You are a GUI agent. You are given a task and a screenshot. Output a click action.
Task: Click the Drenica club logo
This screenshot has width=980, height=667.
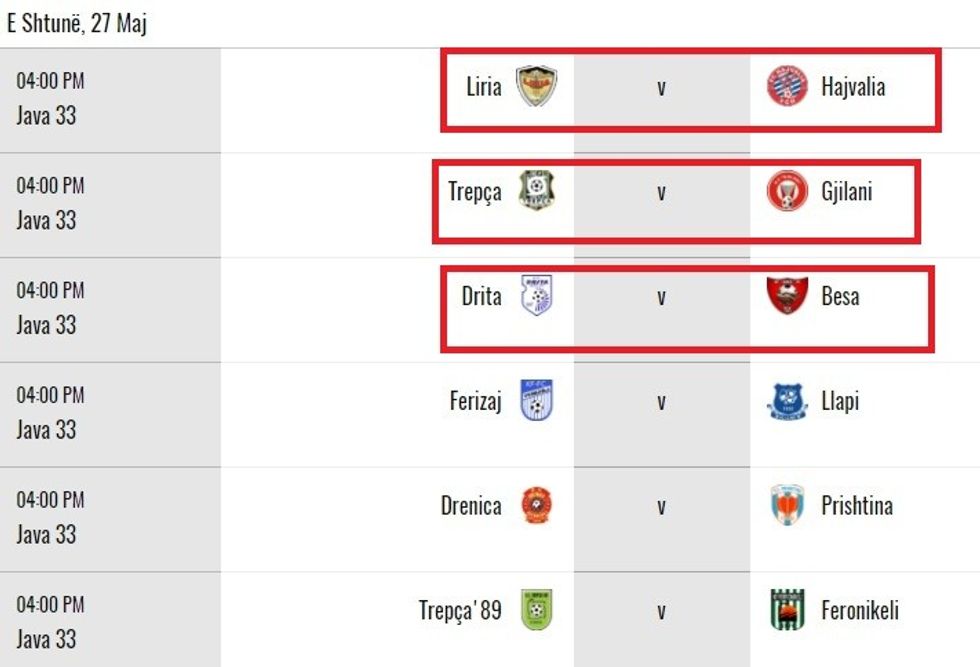tap(537, 506)
